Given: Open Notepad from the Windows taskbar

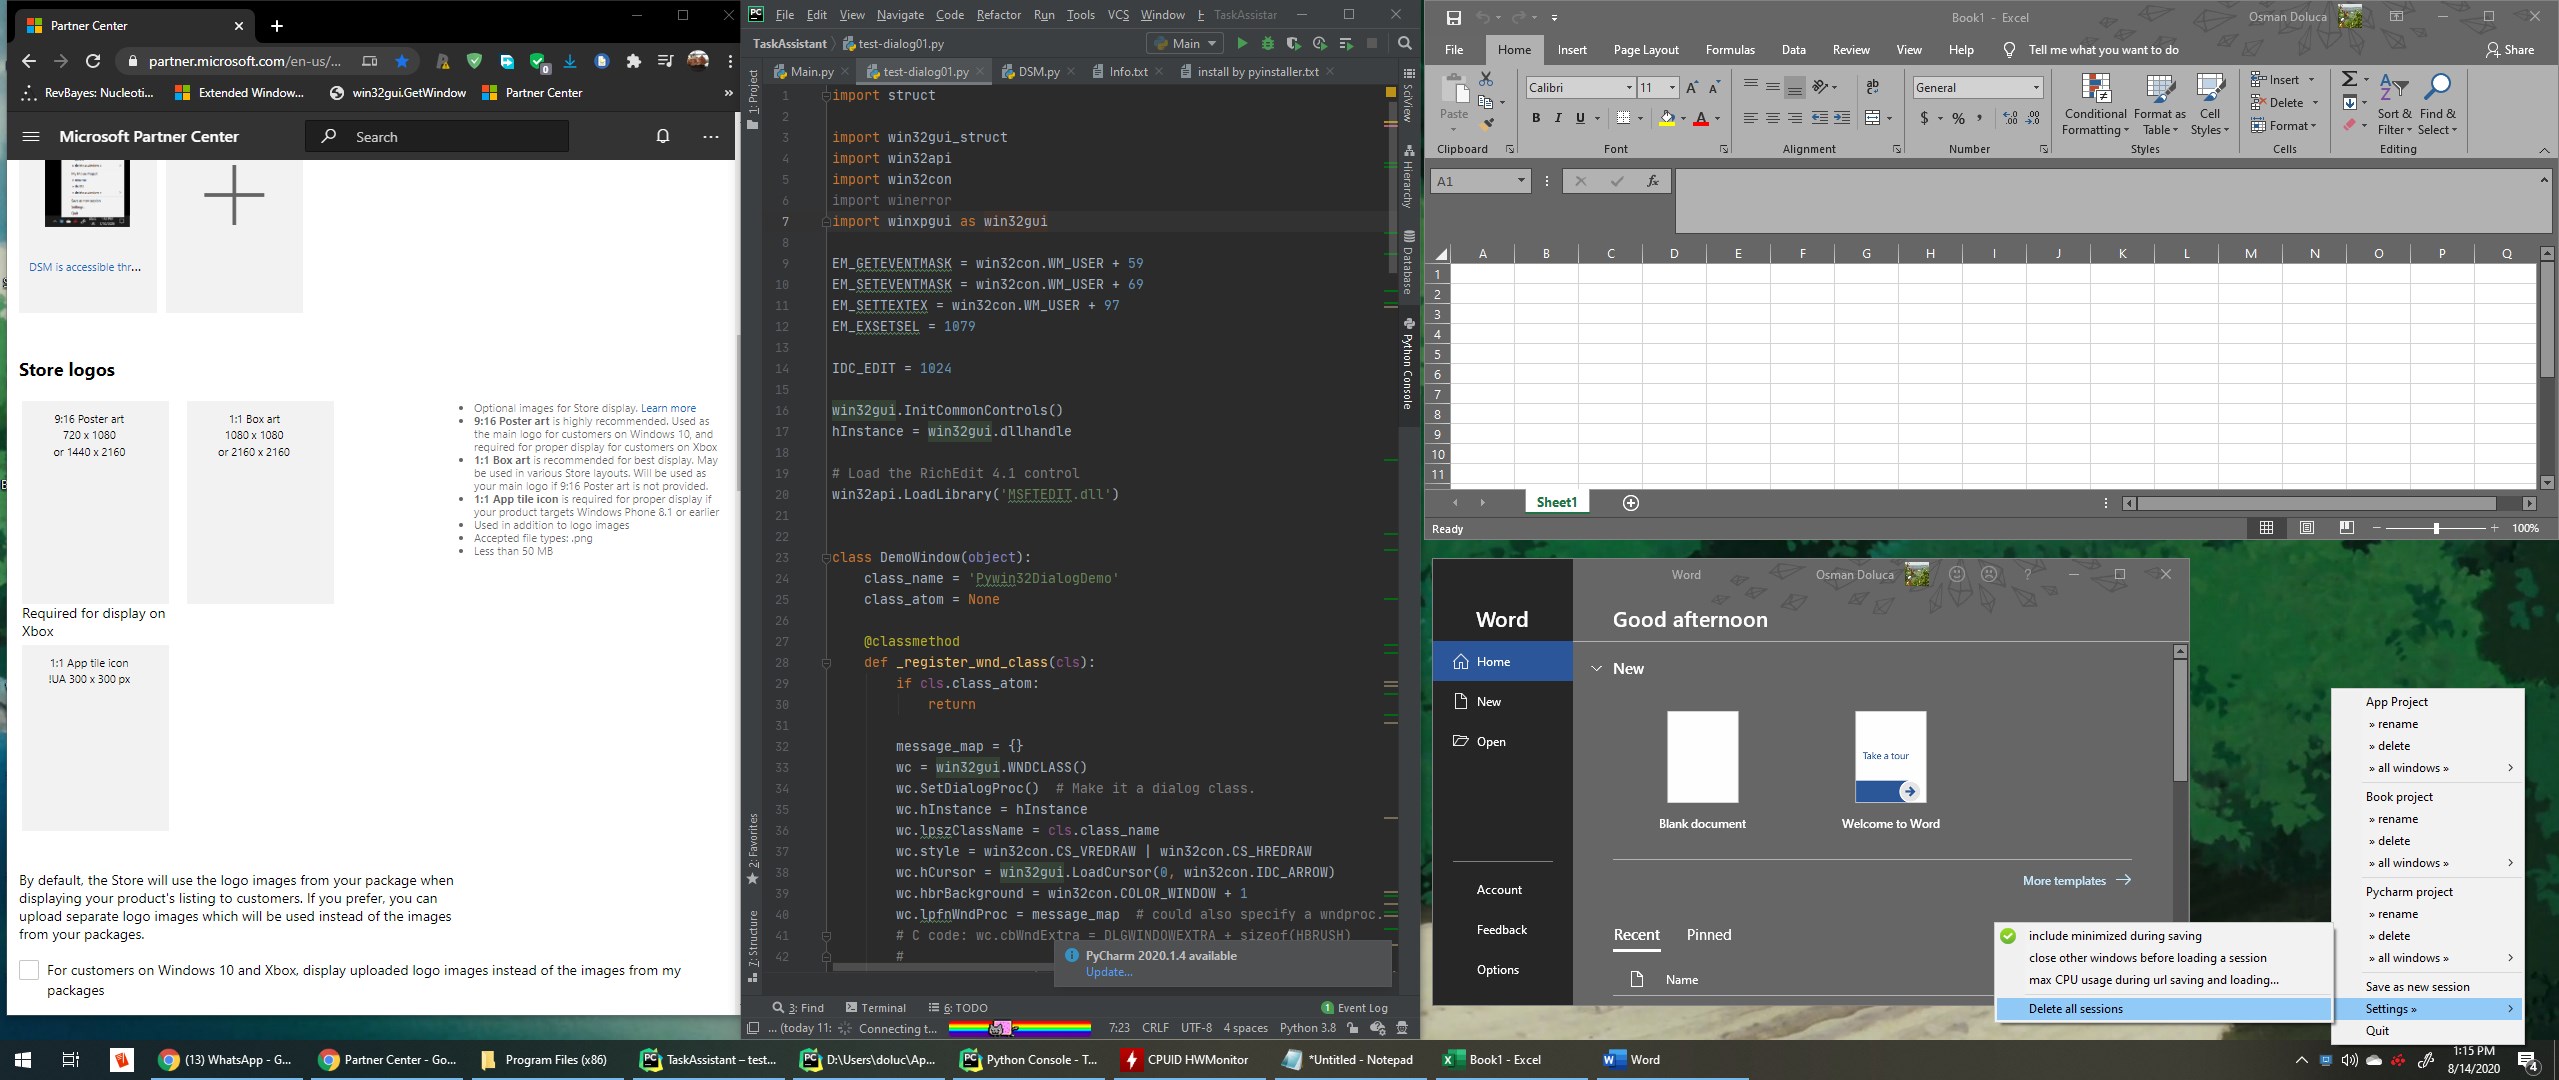Looking at the screenshot, I should (x=1348, y=1060).
